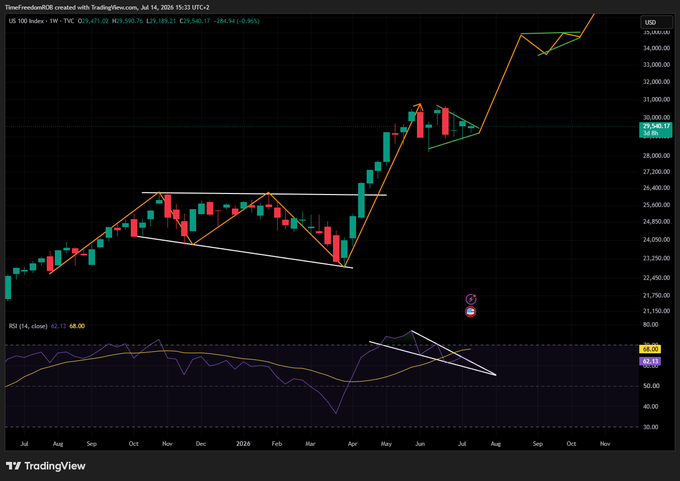
Task: Click the US flag economic event icon
Action: (x=471, y=311)
